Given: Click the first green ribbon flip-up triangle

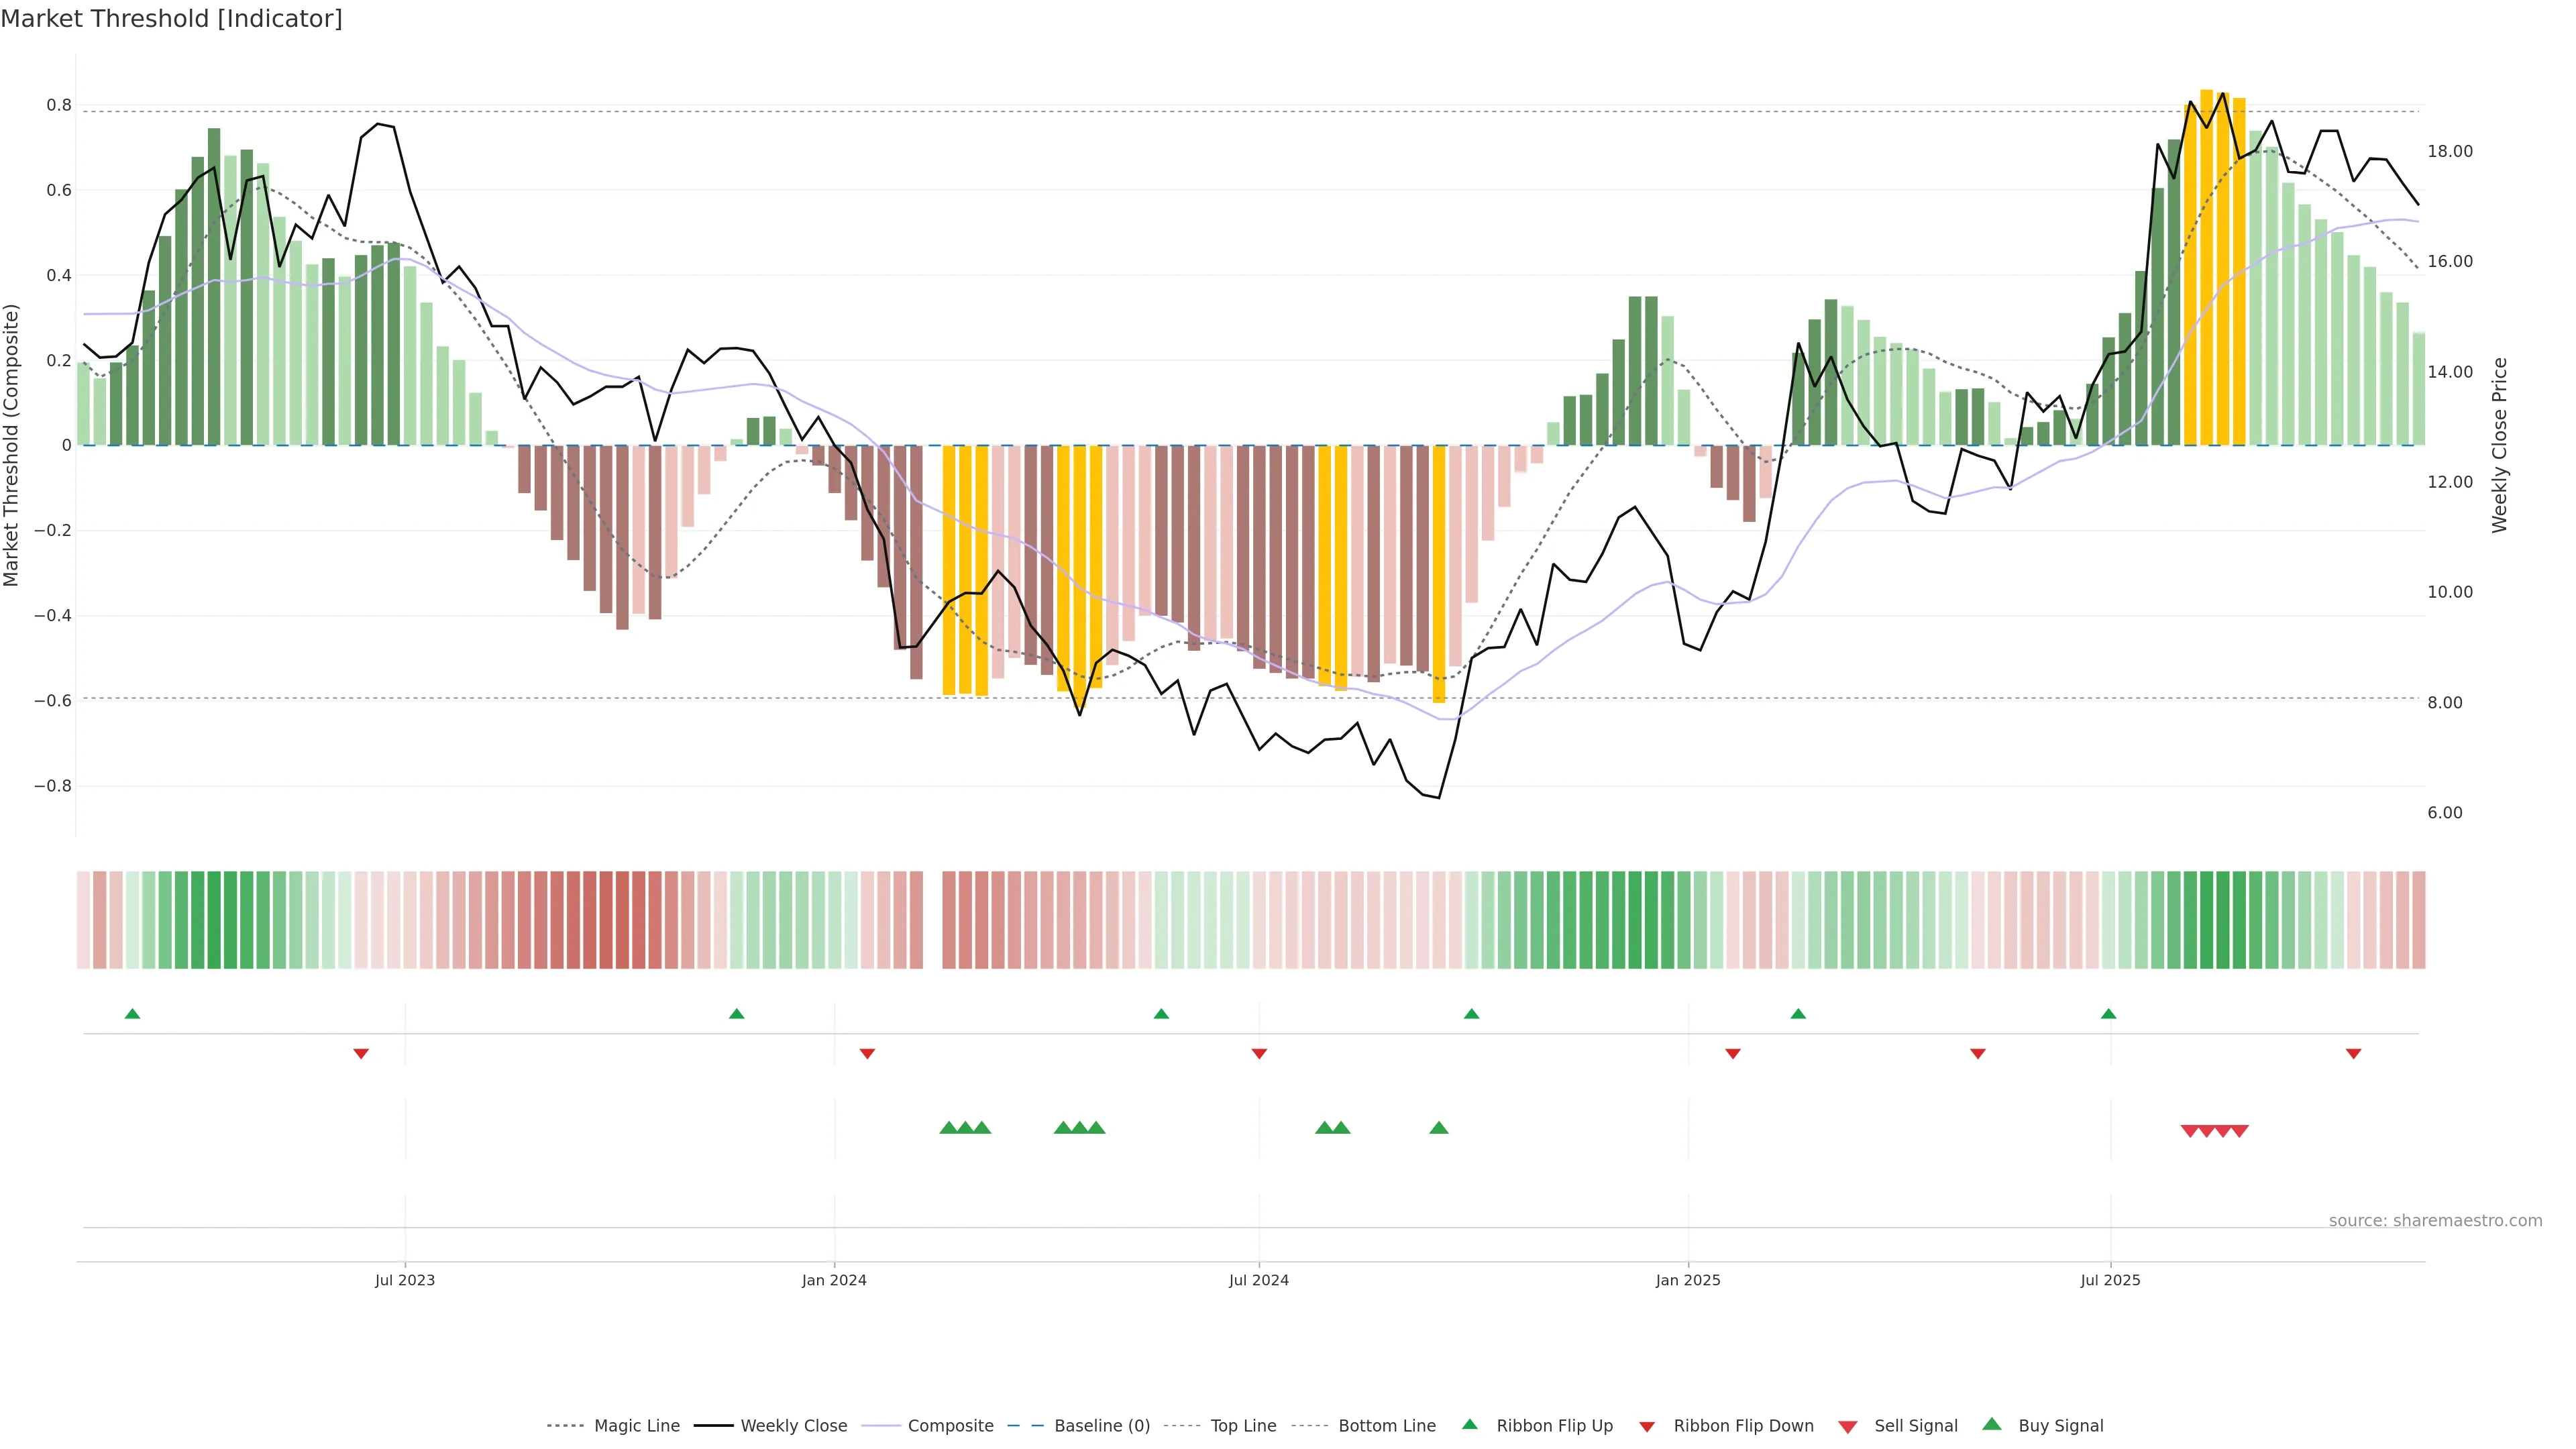Looking at the screenshot, I should coord(132,1014).
